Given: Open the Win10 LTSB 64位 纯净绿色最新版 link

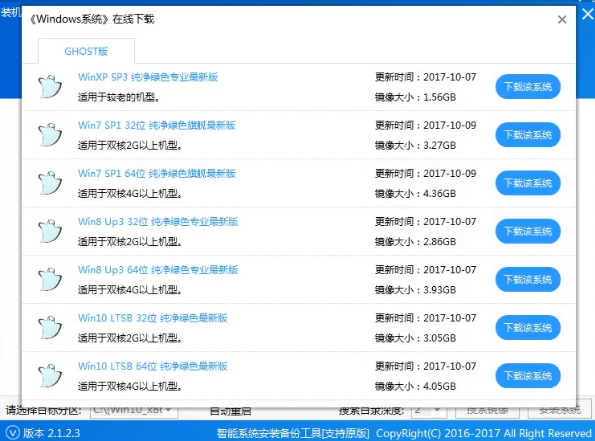Looking at the screenshot, I should (153, 366).
